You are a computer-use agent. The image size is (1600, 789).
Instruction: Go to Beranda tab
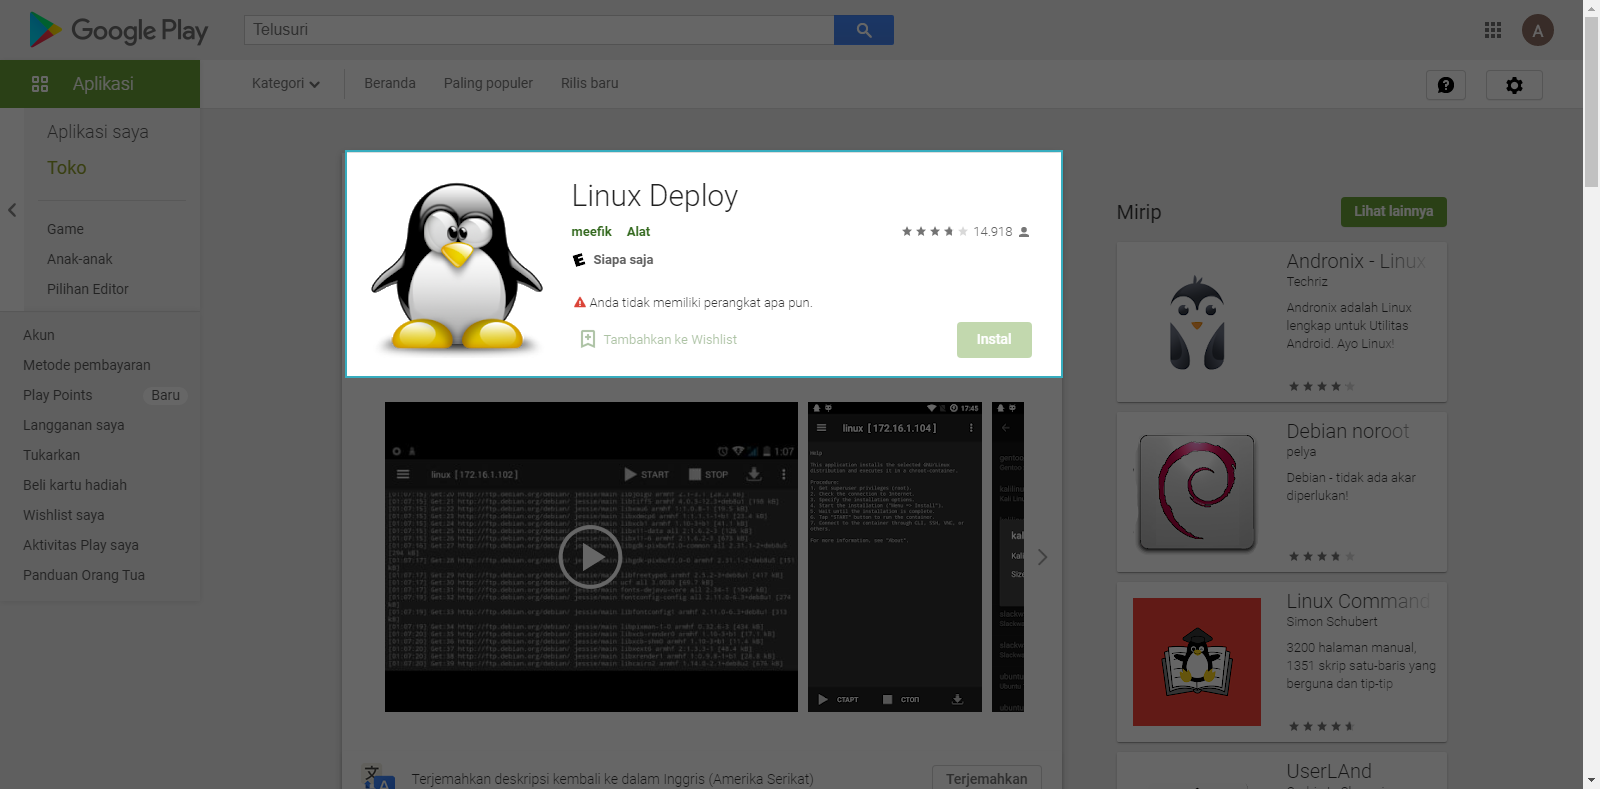tap(390, 83)
